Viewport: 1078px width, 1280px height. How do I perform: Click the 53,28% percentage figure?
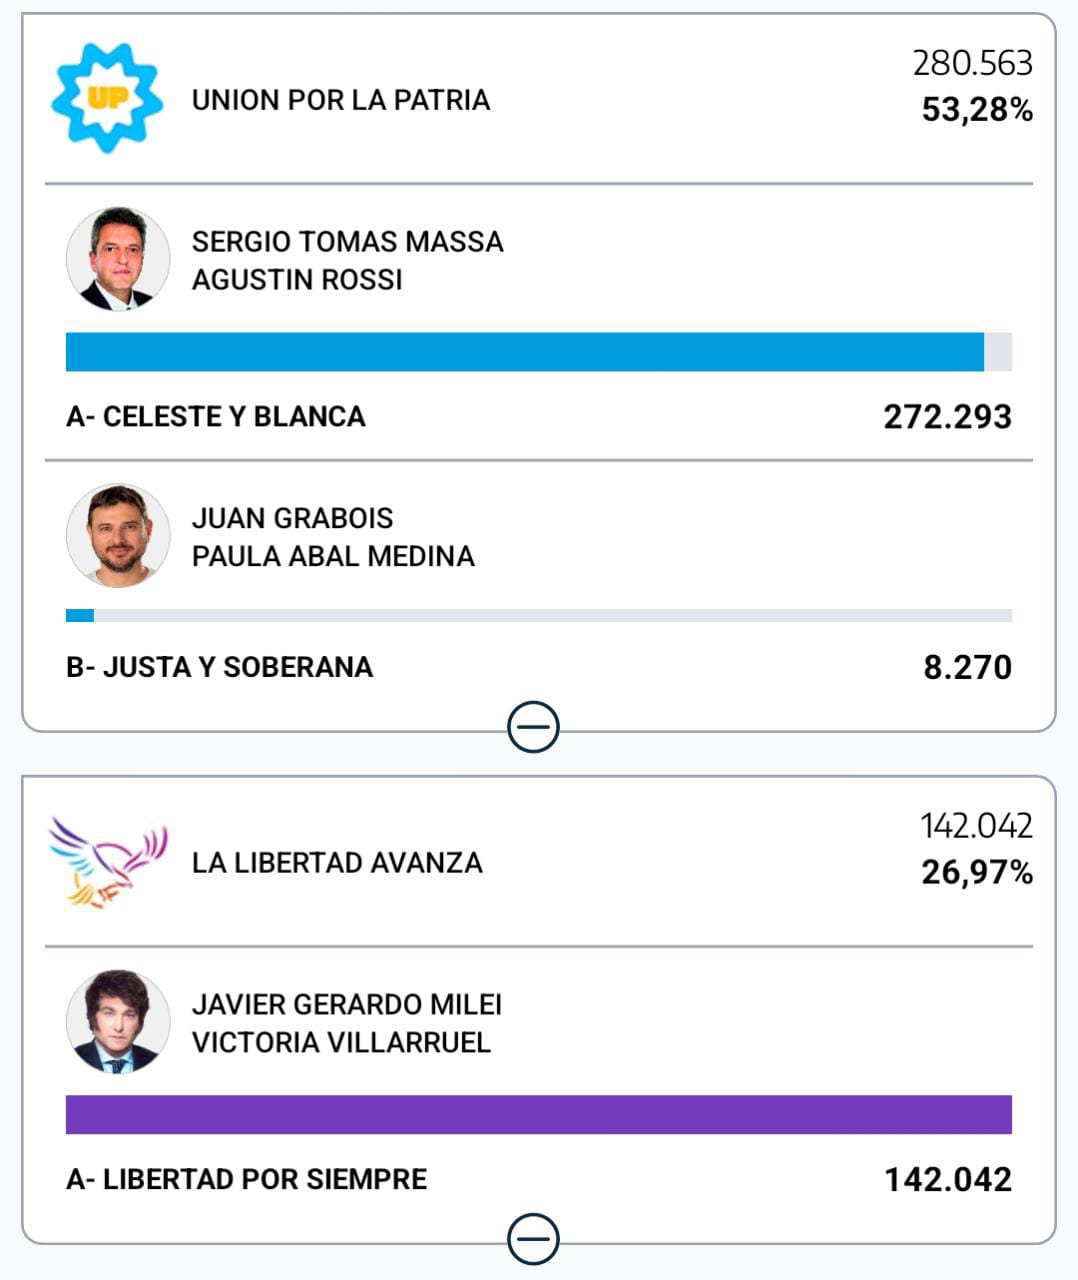point(976,110)
